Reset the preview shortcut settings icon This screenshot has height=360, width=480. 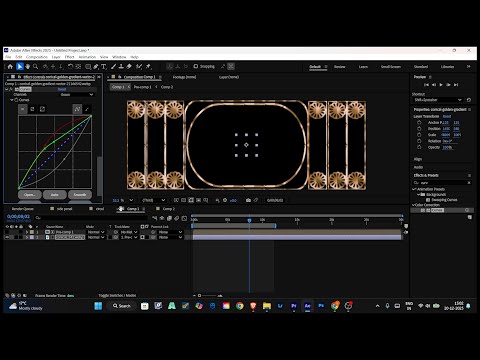(x=469, y=100)
